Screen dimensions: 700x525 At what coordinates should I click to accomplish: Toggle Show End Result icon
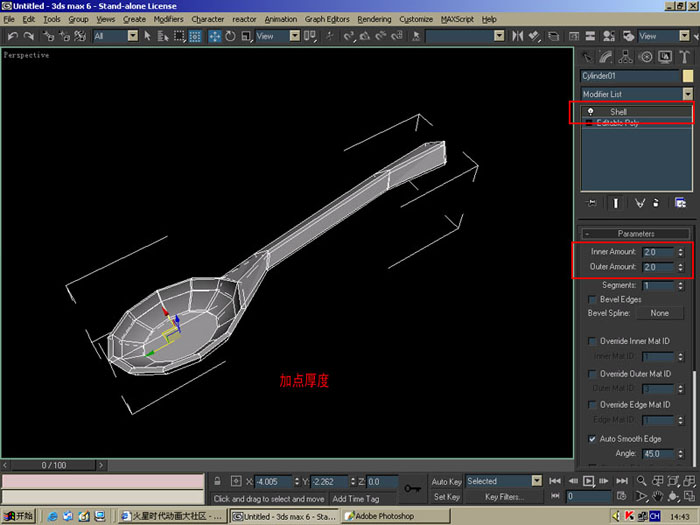(616, 203)
